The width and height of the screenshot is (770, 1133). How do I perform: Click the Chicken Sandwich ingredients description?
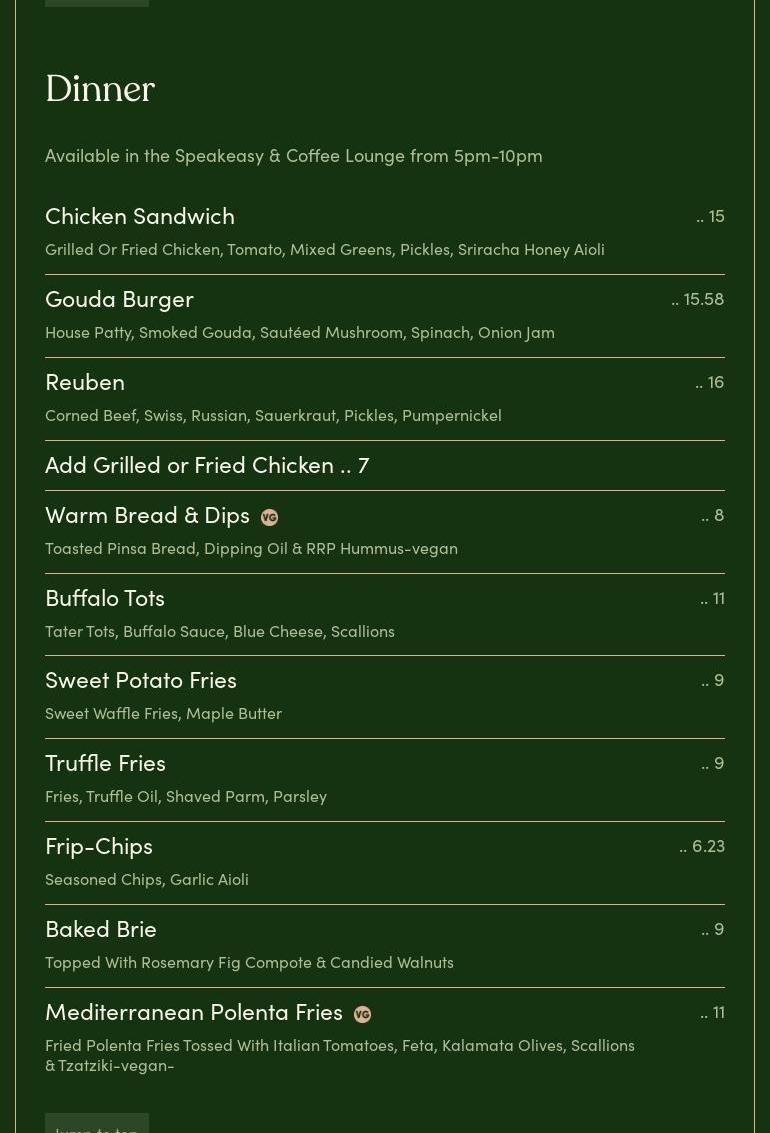(x=325, y=249)
